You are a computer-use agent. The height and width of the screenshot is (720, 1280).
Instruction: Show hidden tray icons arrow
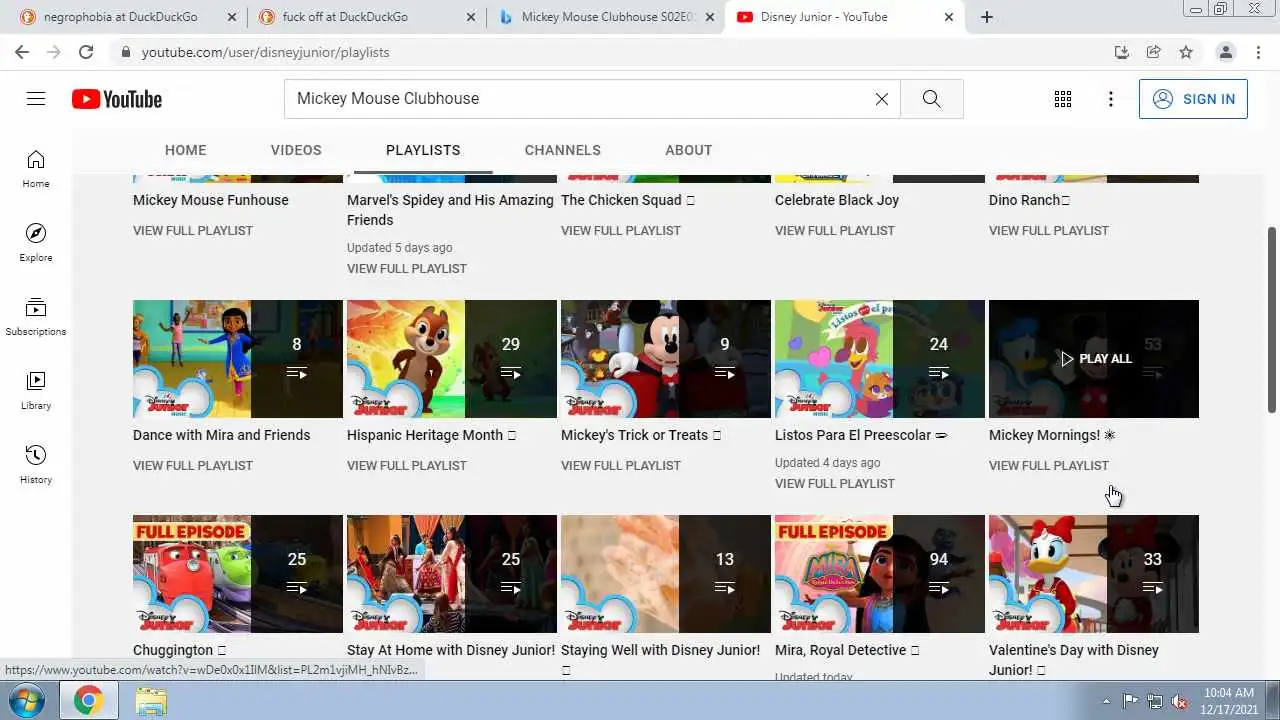[1106, 701]
